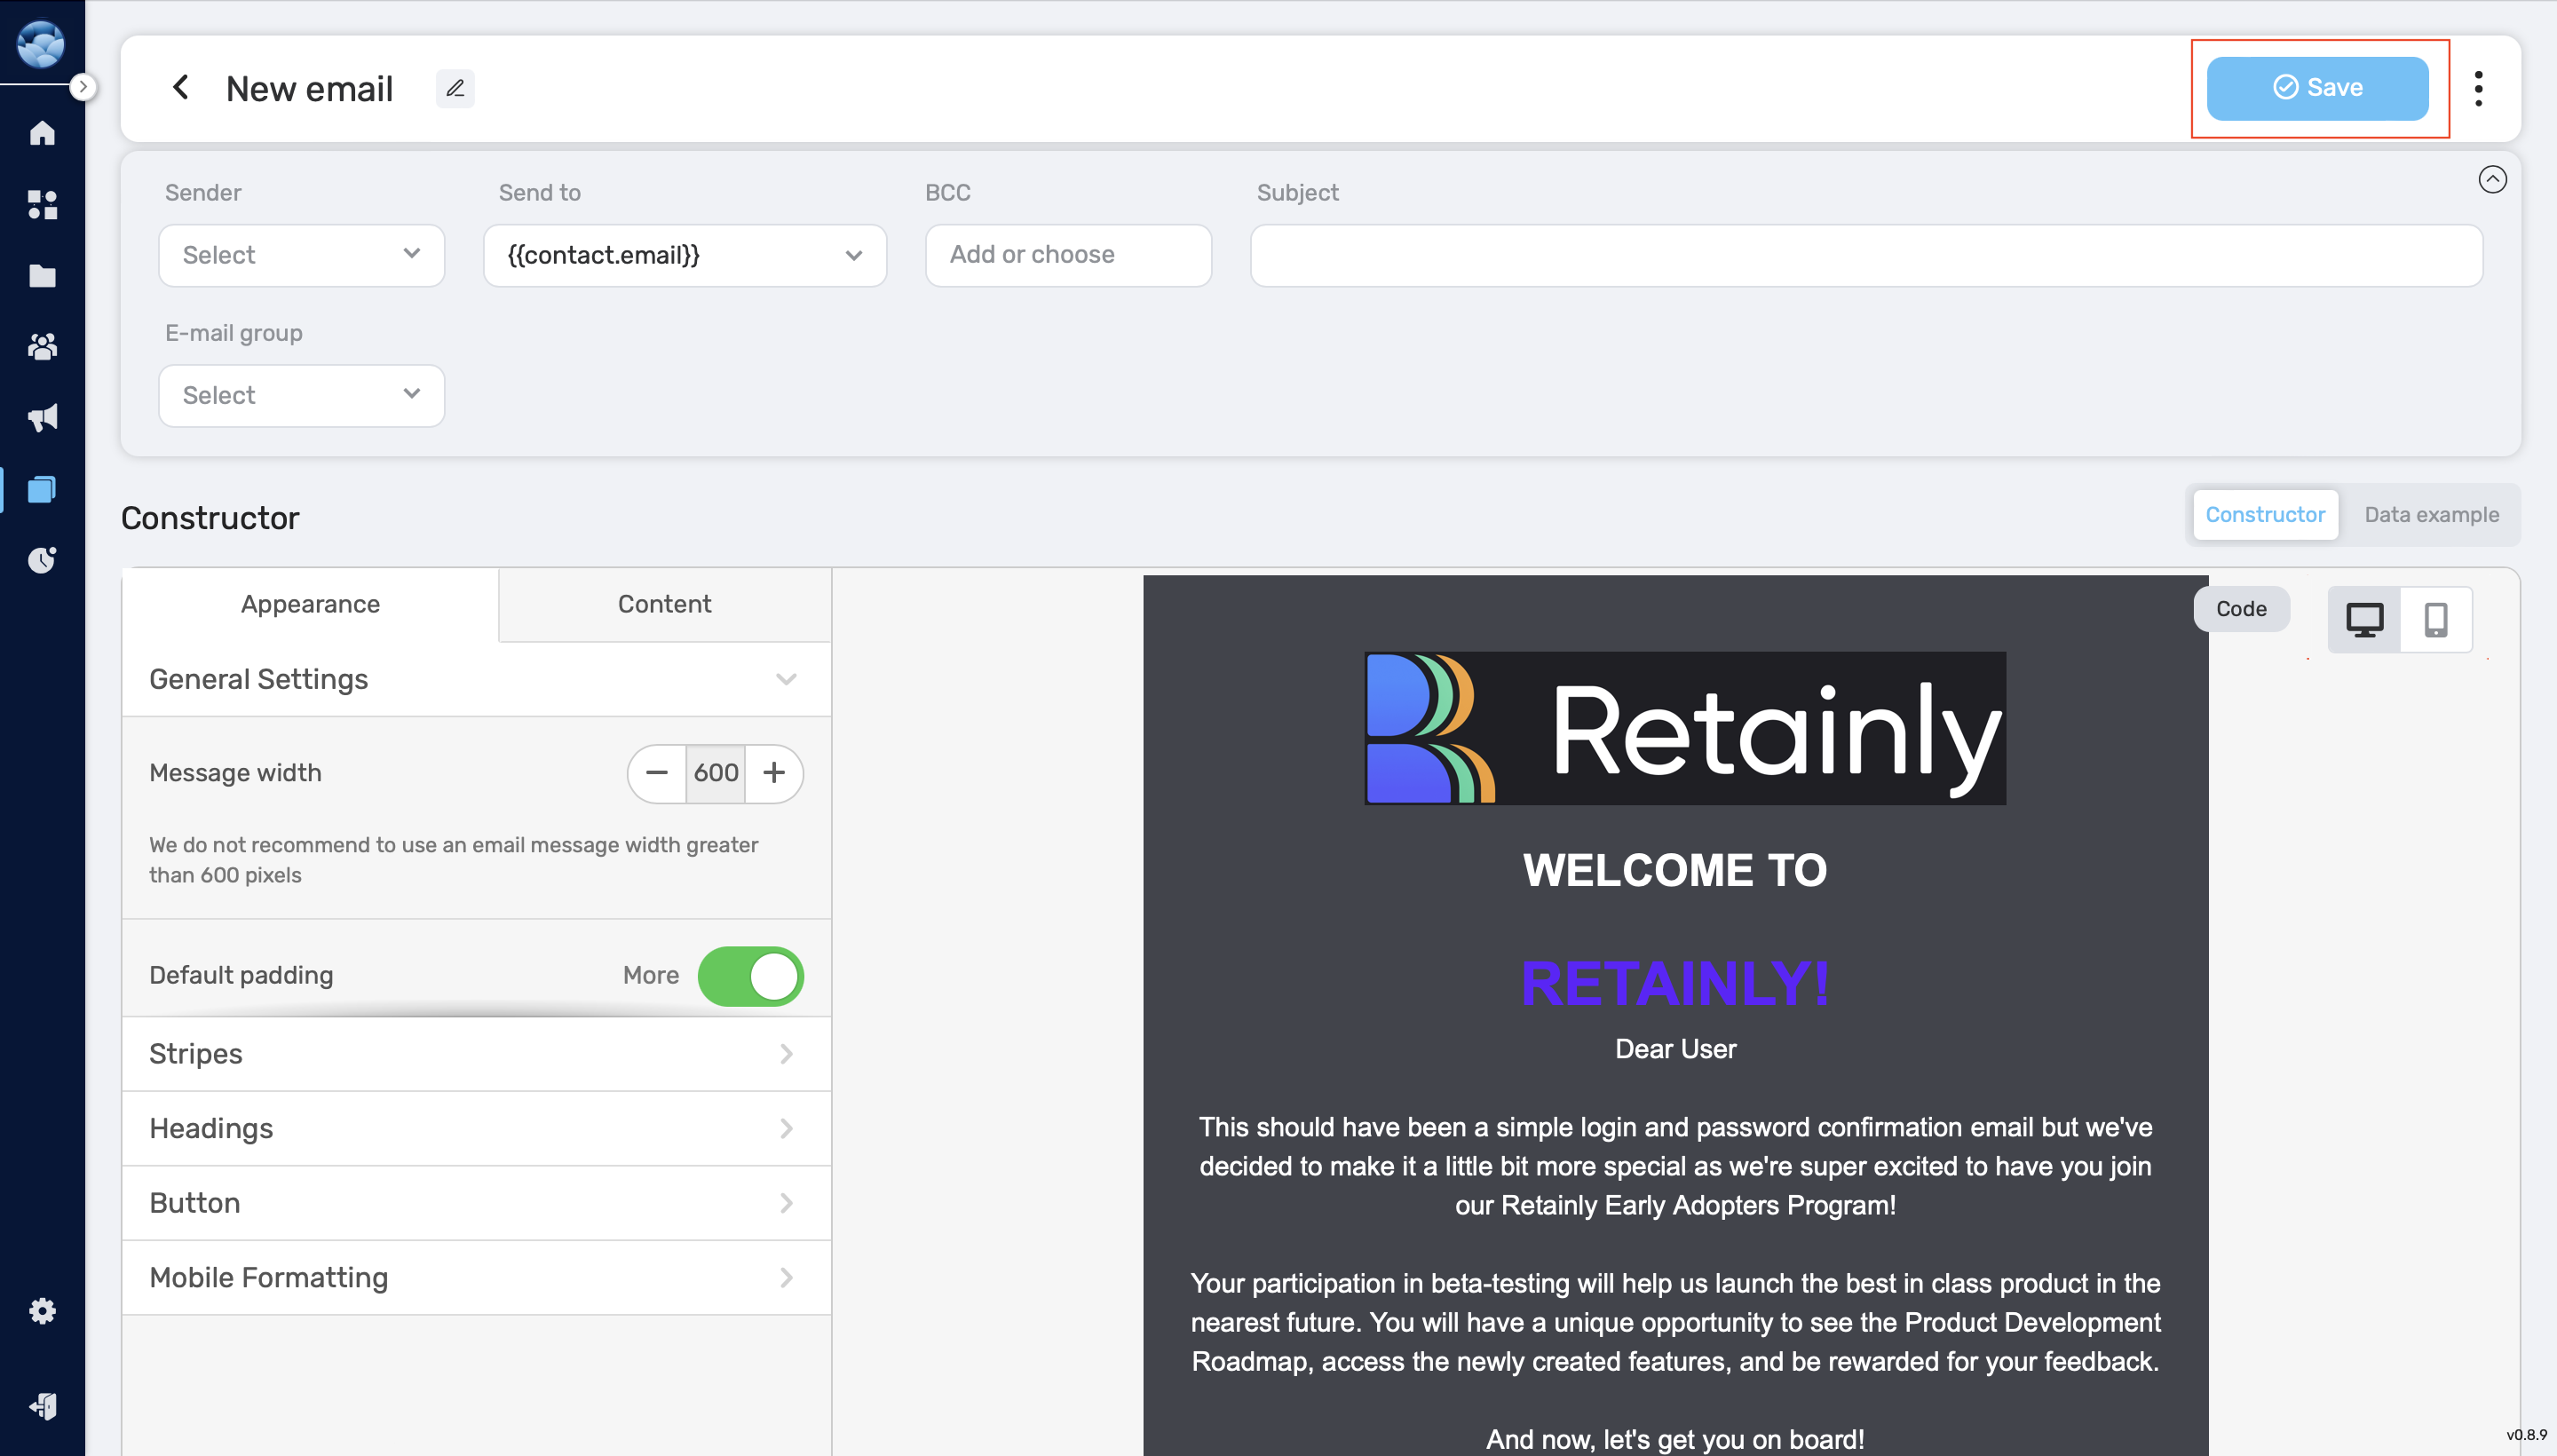
Task: Select the Data example tab
Action: tap(2432, 515)
